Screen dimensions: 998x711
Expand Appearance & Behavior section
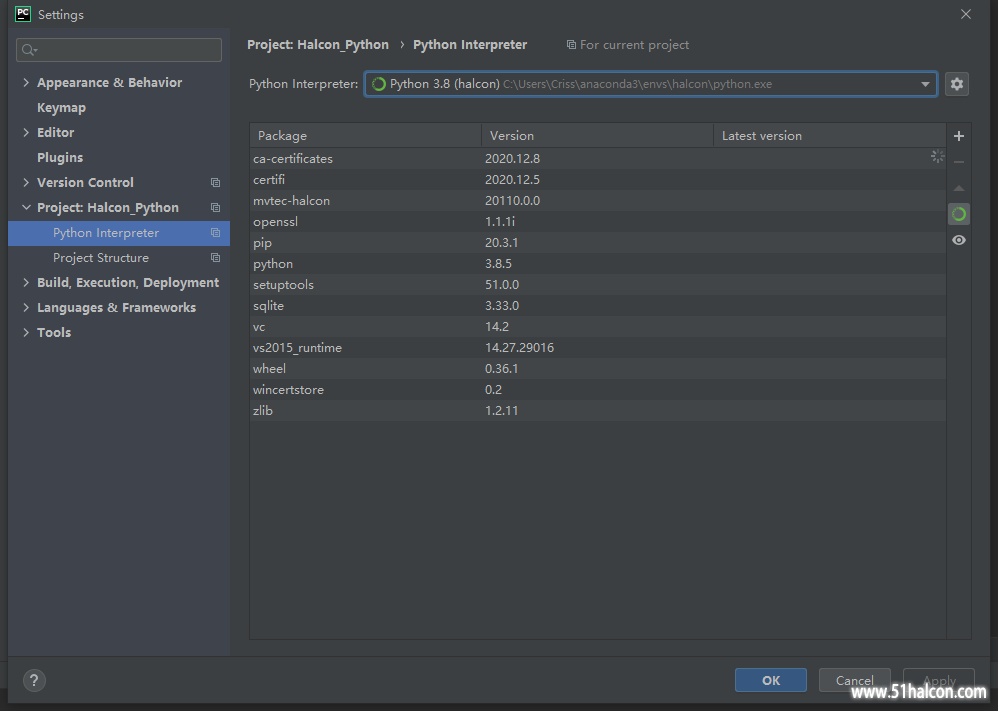pyautogui.click(x=26, y=82)
